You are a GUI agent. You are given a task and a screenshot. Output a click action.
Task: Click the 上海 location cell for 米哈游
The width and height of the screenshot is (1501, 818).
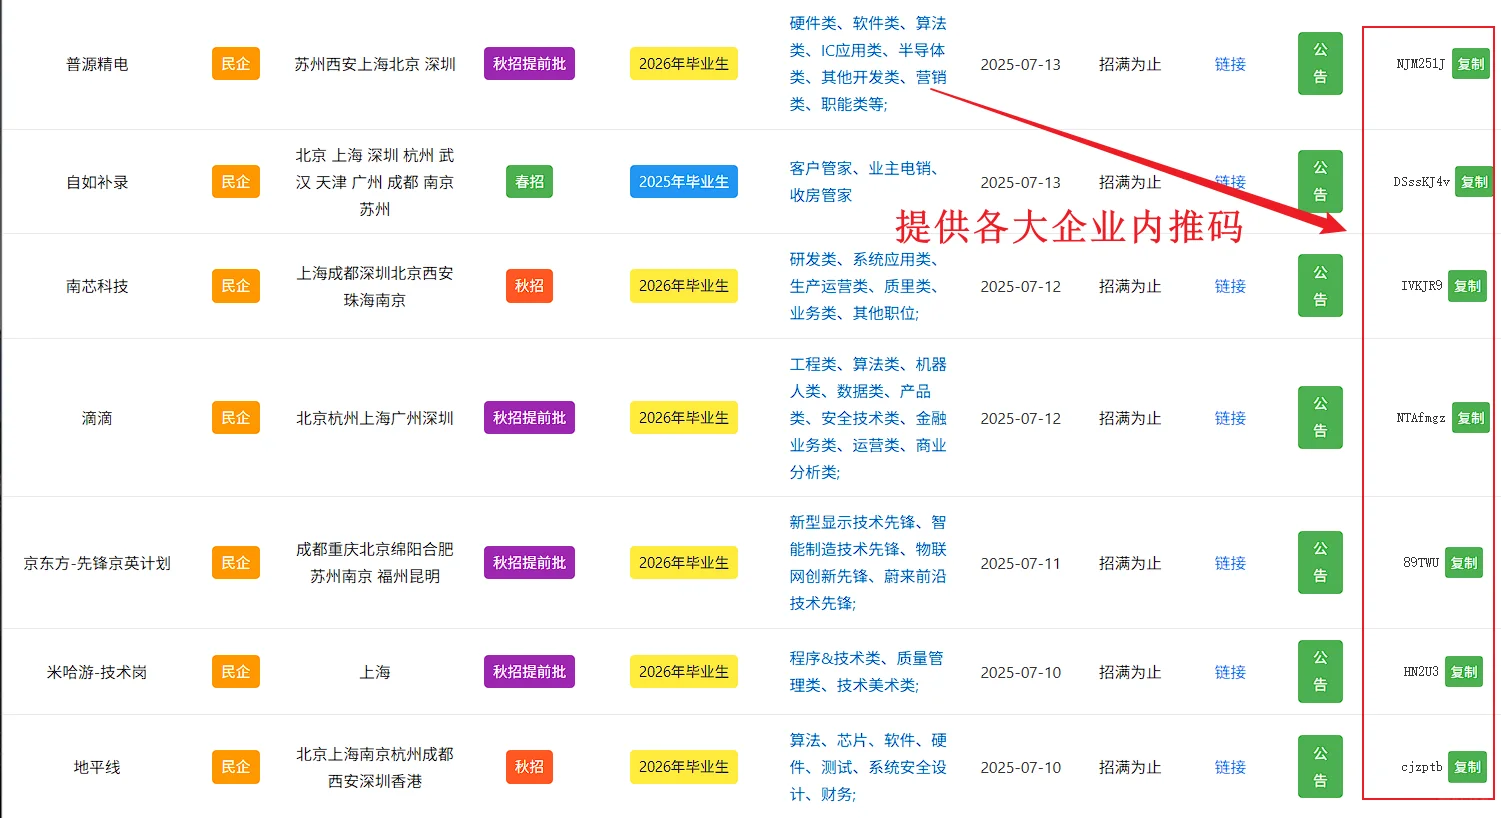[375, 672]
